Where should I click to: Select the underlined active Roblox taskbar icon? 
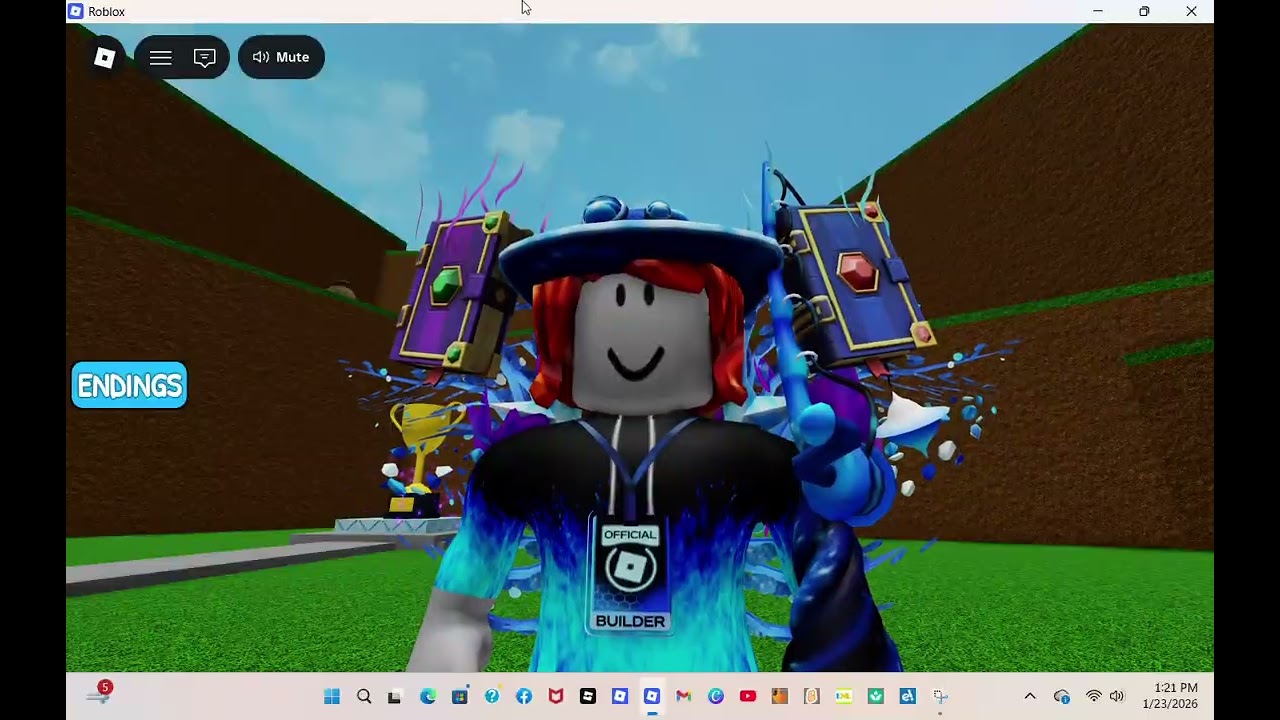tap(652, 696)
